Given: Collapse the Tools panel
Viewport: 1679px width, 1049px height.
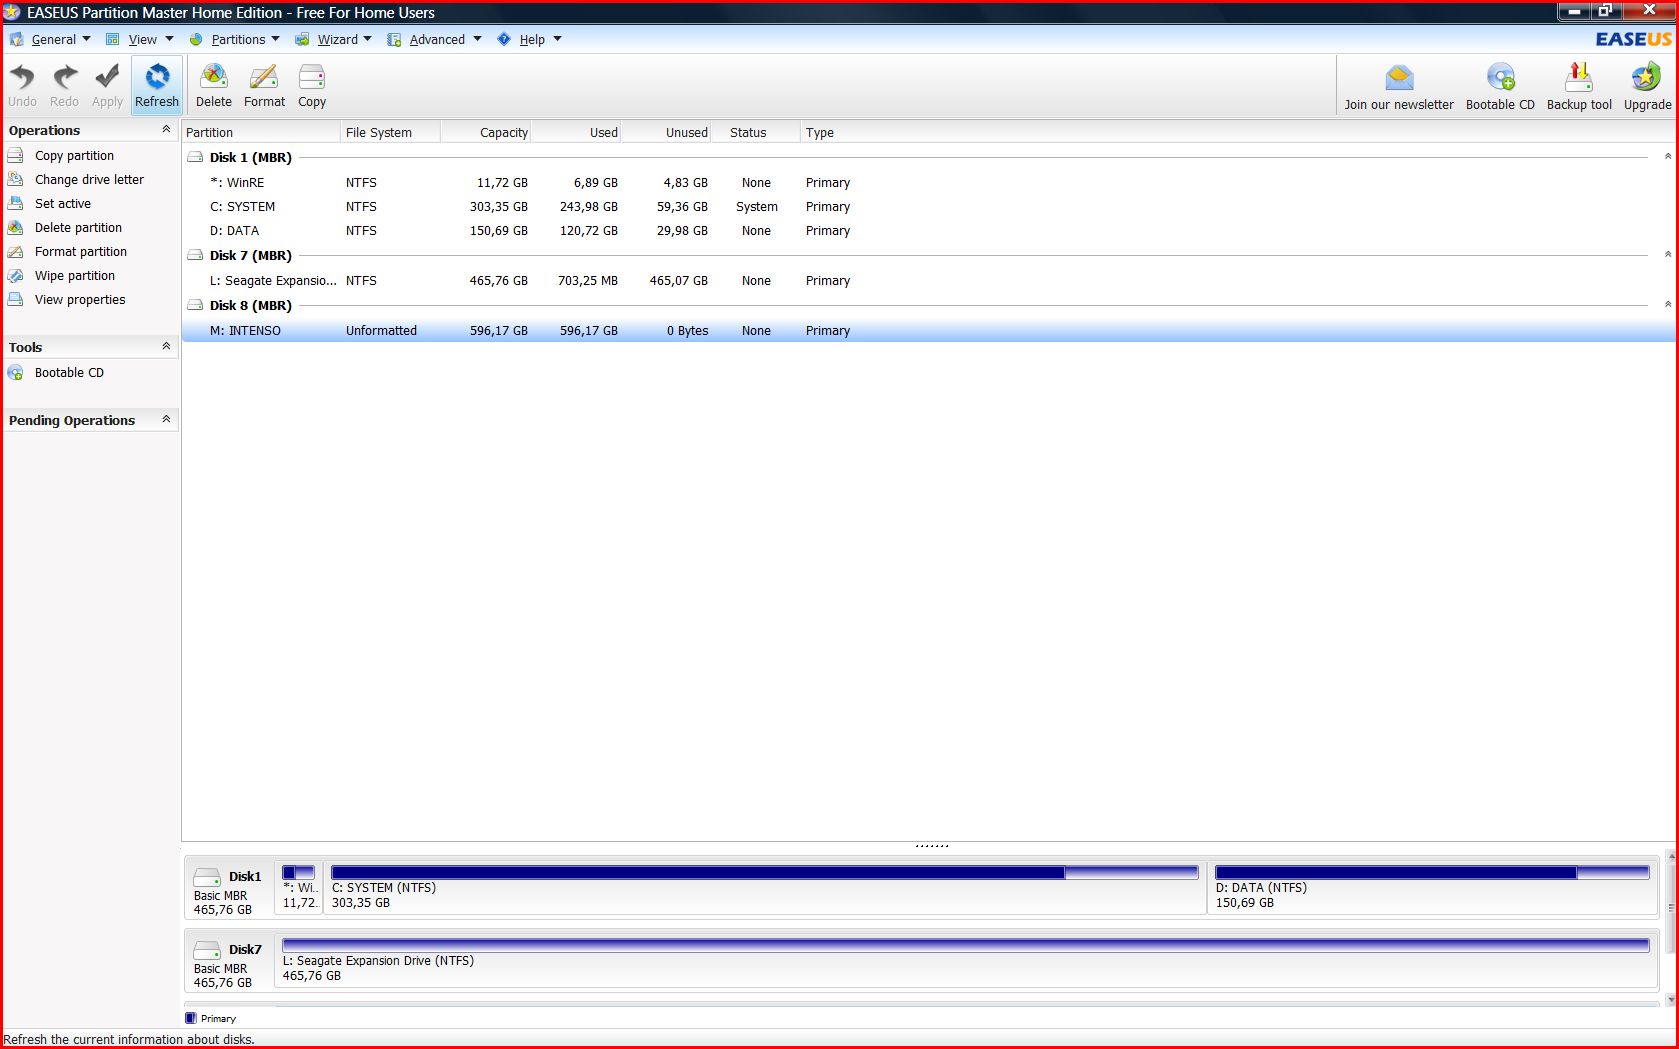Looking at the screenshot, I should pos(166,347).
